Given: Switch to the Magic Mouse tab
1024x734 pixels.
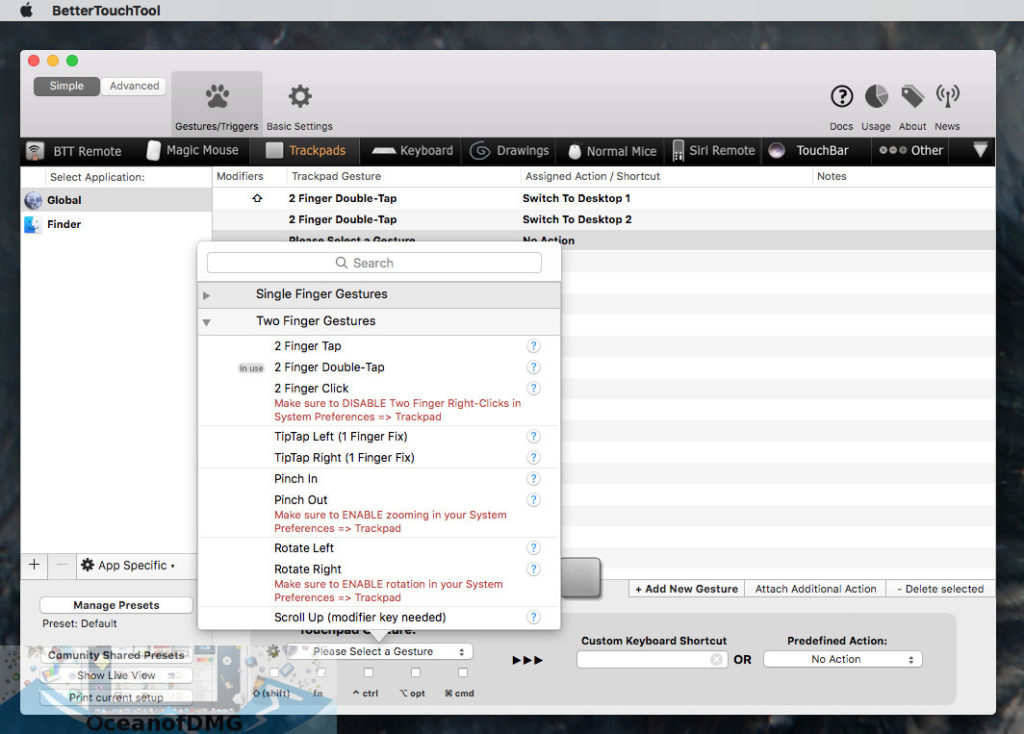Looking at the screenshot, I should 193,150.
